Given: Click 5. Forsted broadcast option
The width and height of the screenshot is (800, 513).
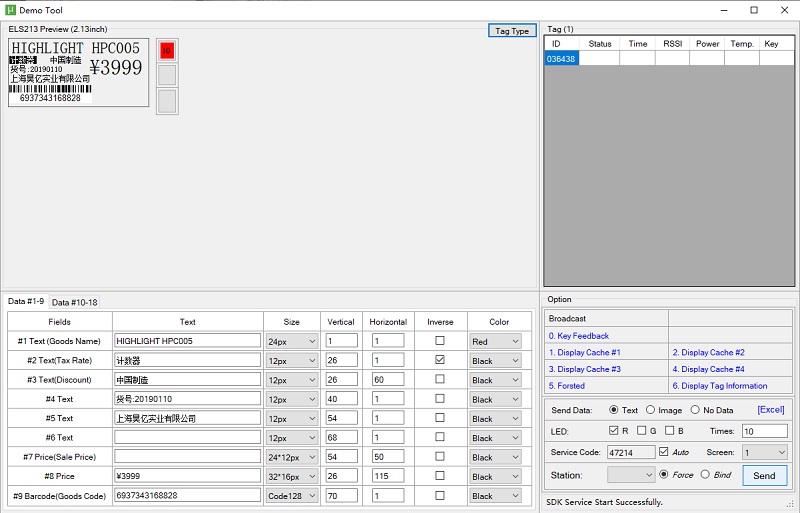Looking at the screenshot, I should (567, 386).
